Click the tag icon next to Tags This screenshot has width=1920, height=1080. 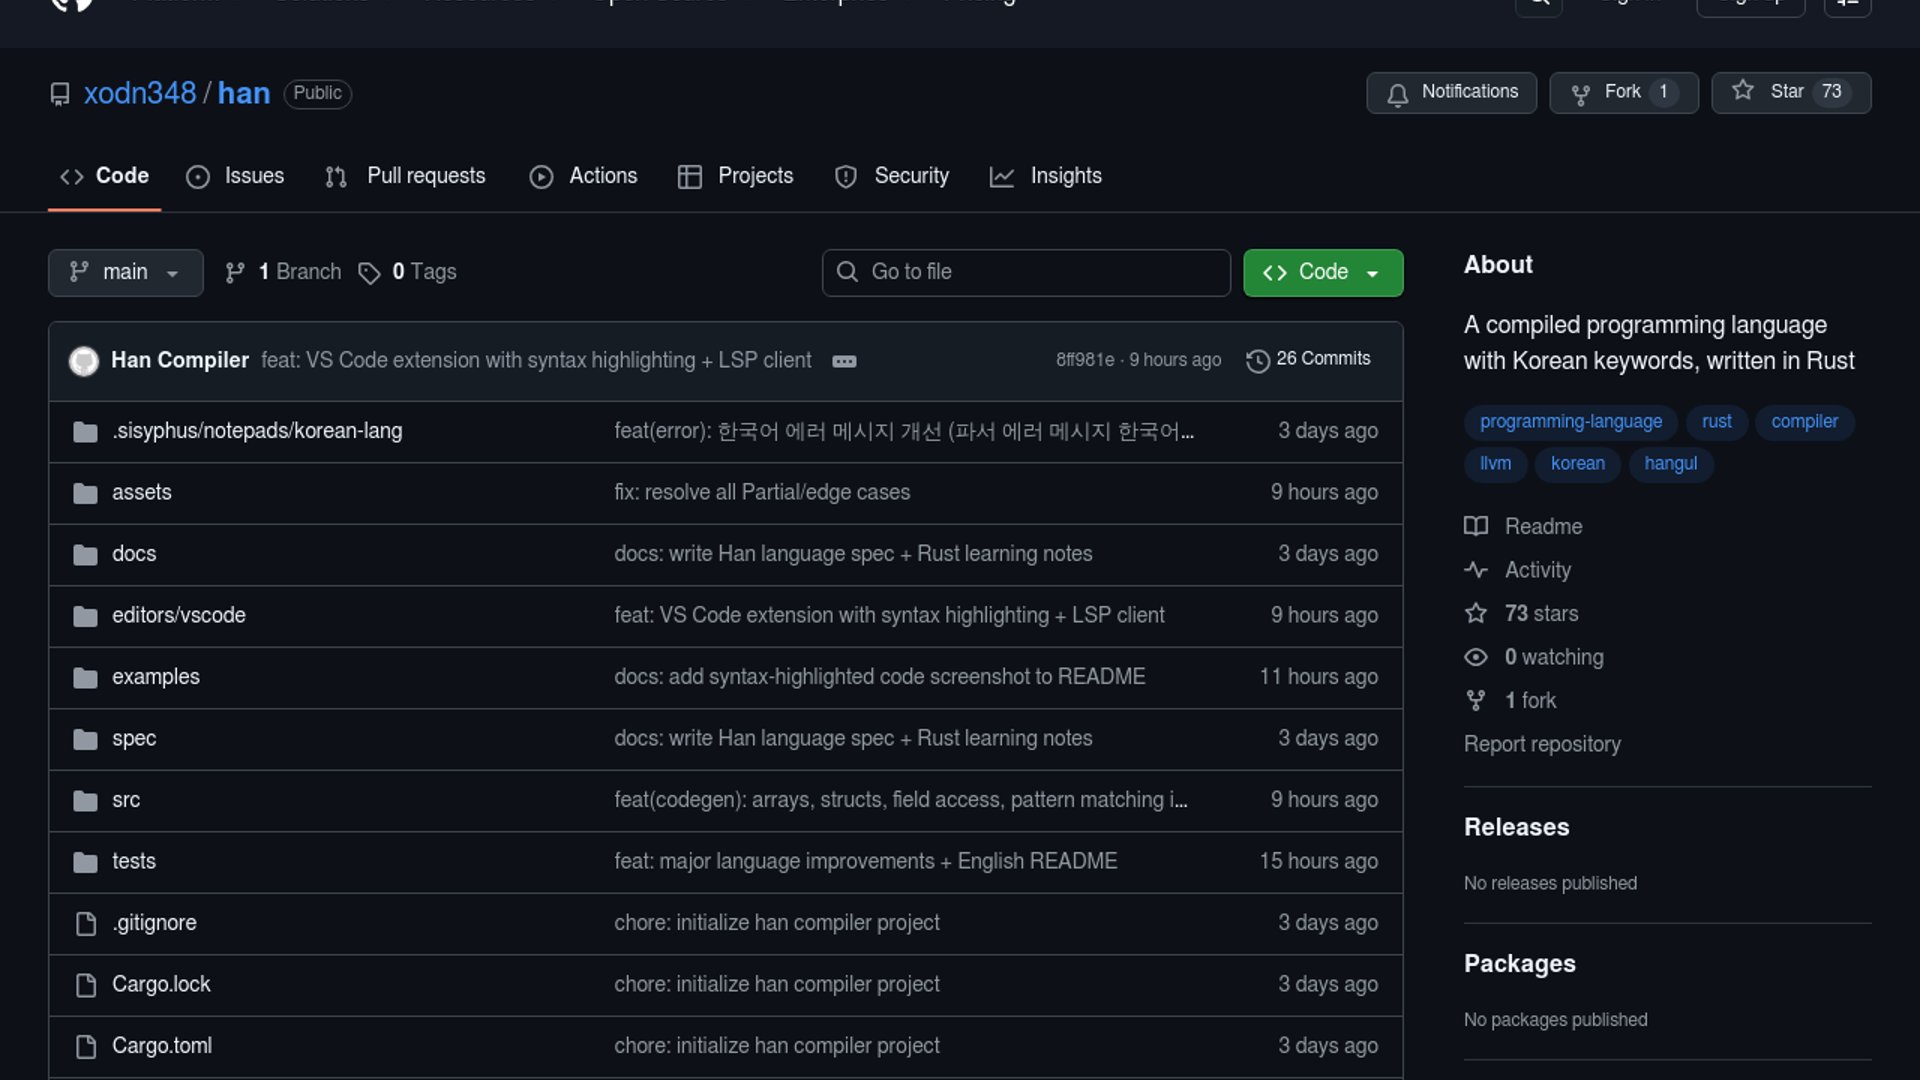(x=369, y=273)
